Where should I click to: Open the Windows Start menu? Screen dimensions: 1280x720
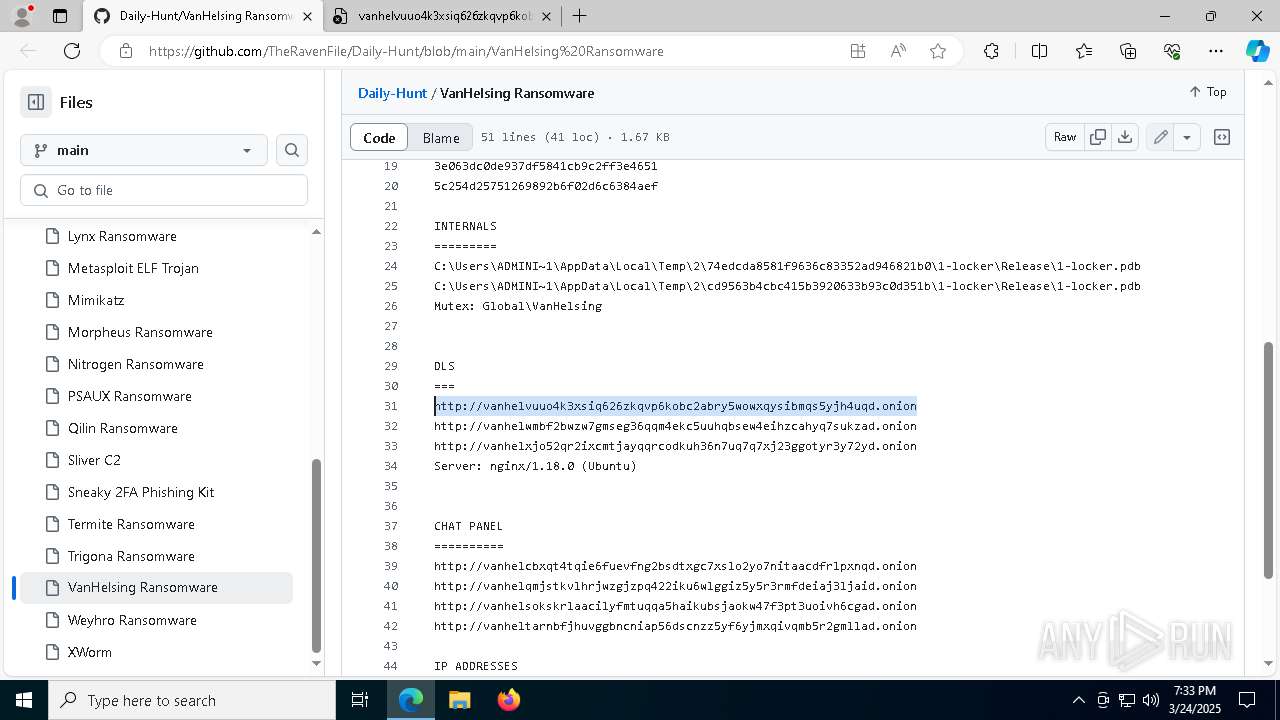(24, 700)
